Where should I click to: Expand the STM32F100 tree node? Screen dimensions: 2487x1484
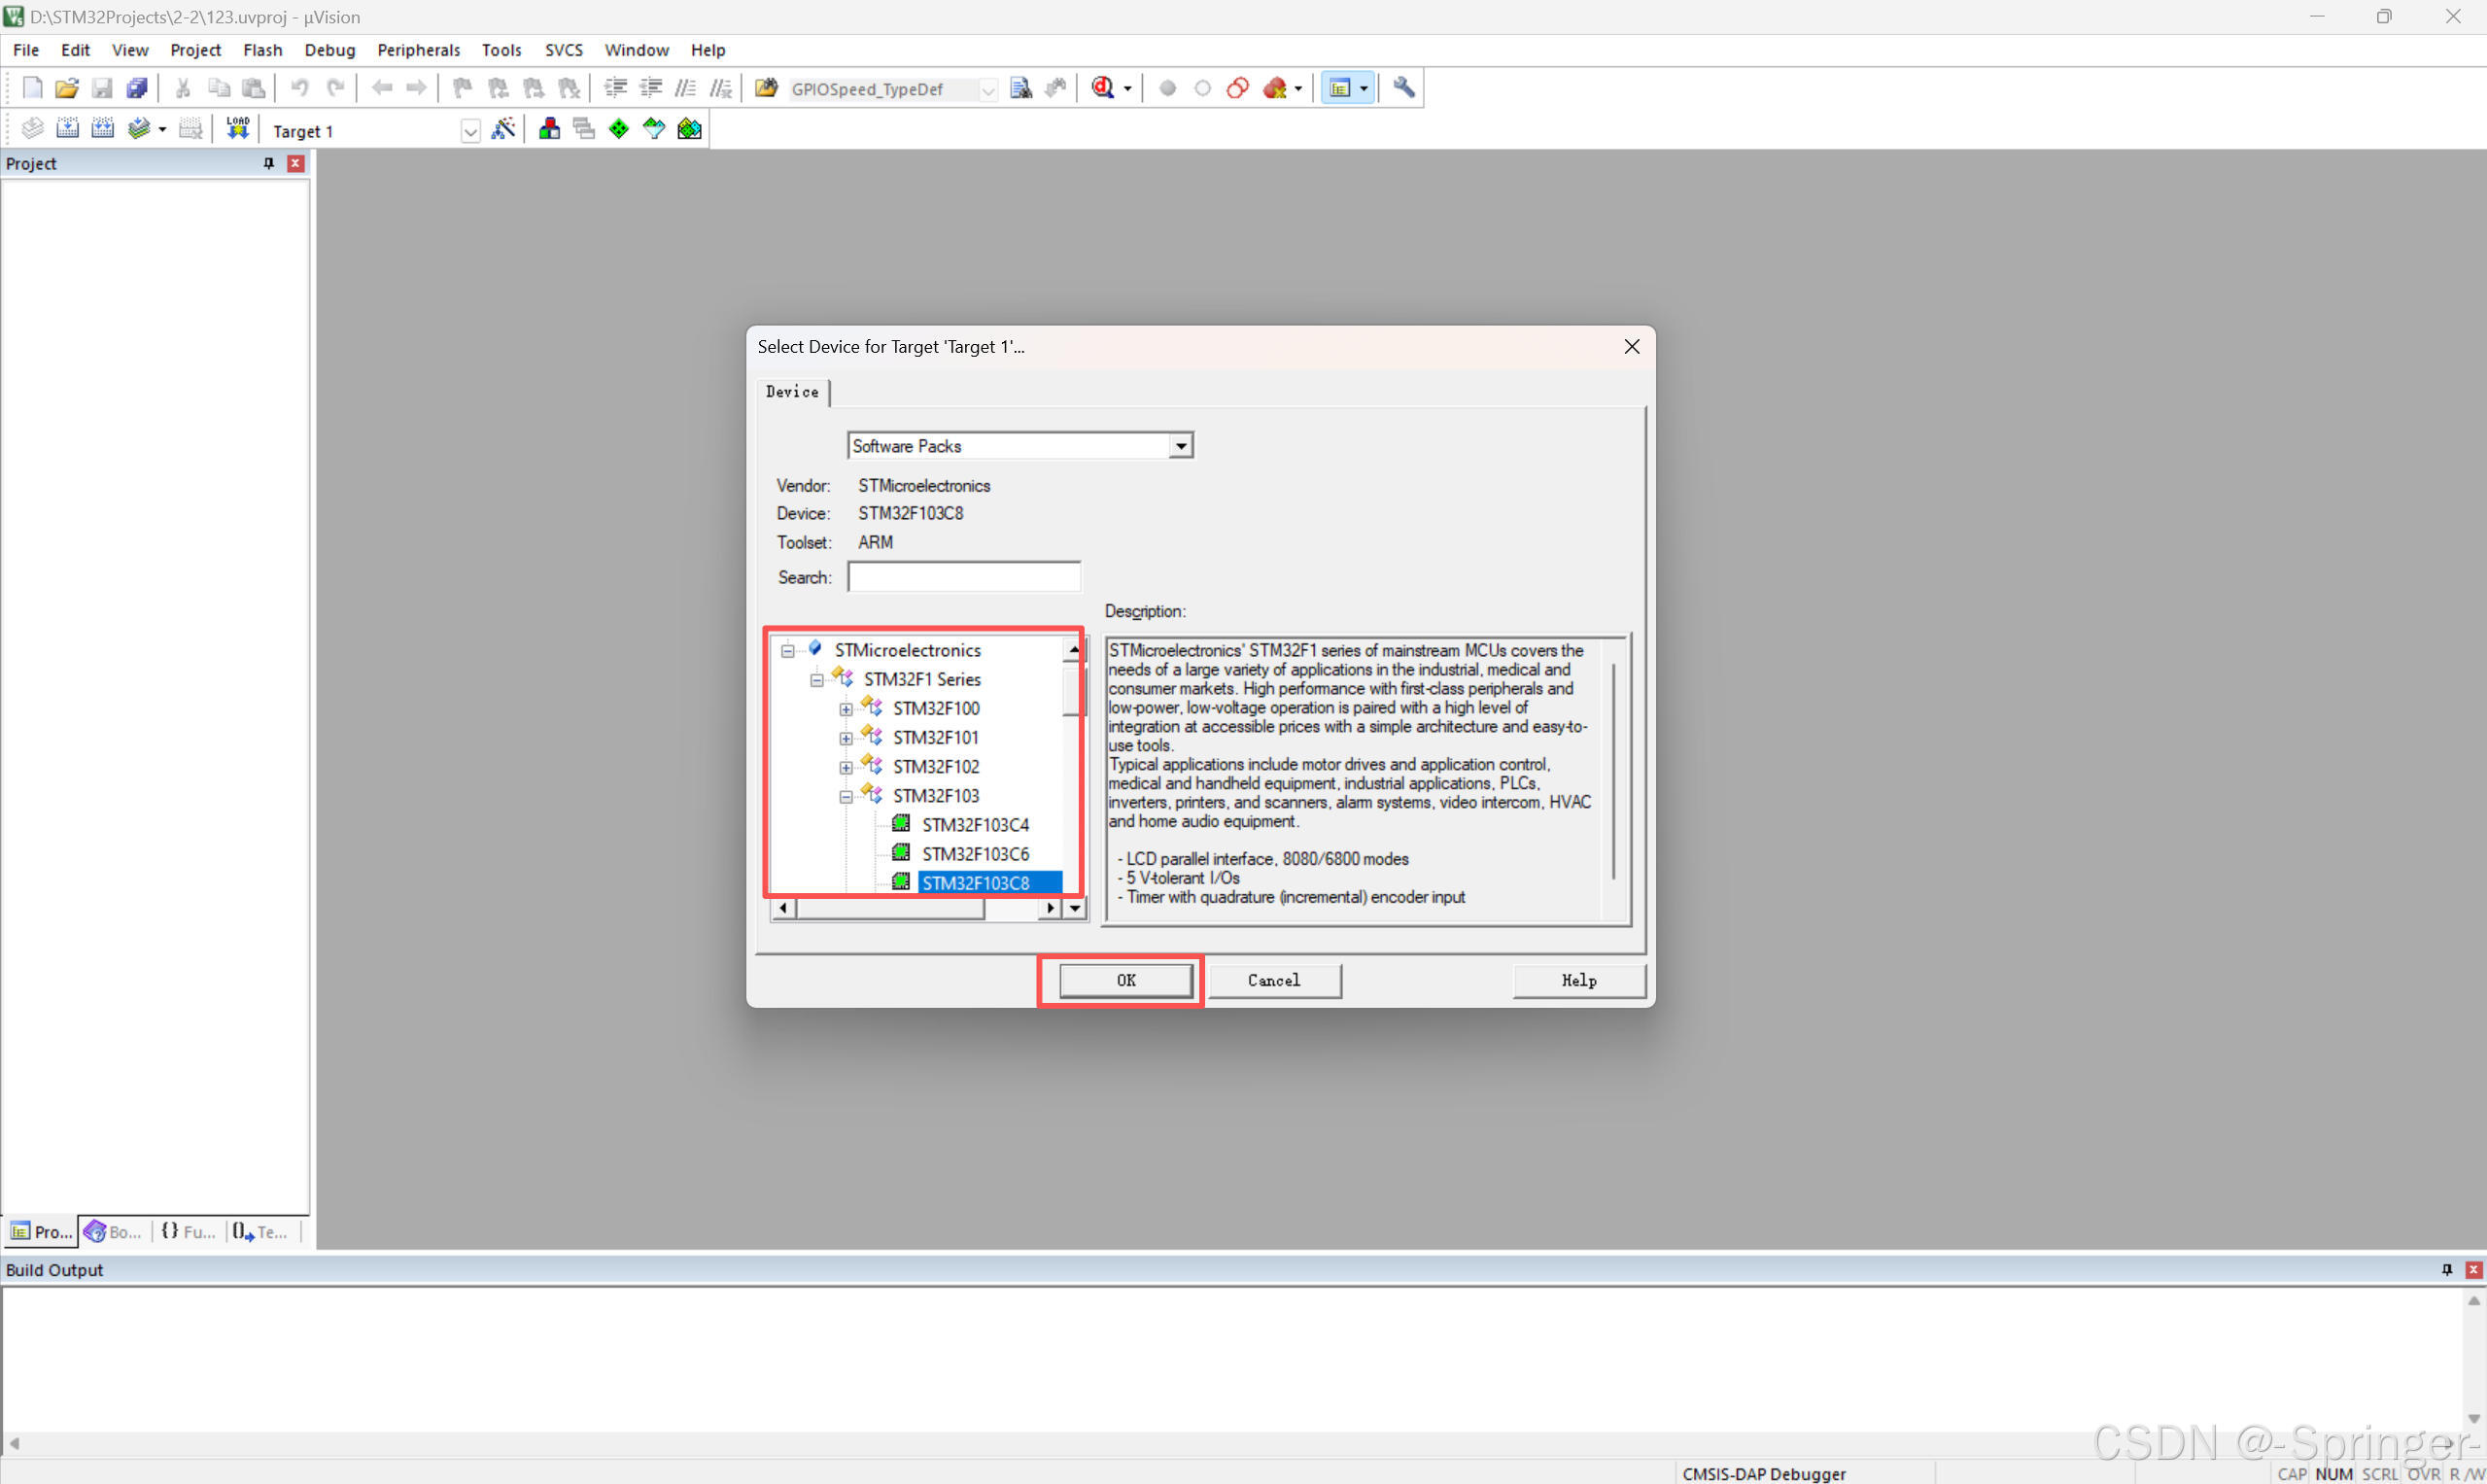tap(846, 709)
